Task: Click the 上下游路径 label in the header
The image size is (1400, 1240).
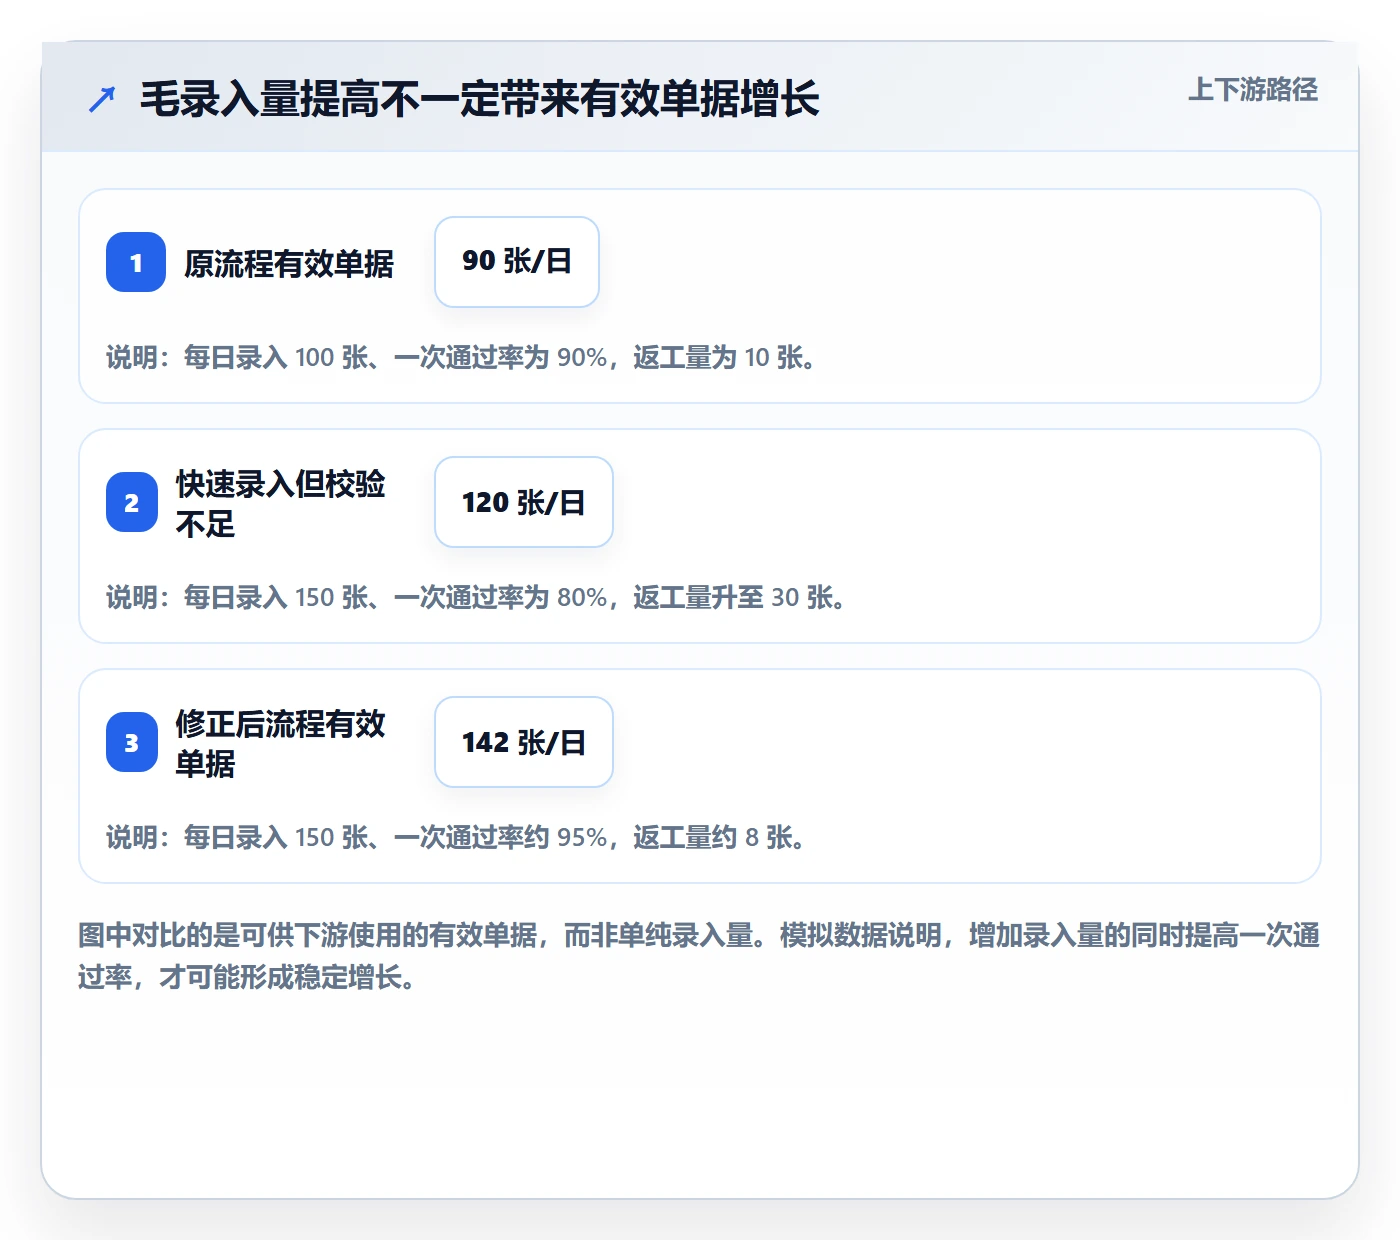Action: tap(1253, 90)
